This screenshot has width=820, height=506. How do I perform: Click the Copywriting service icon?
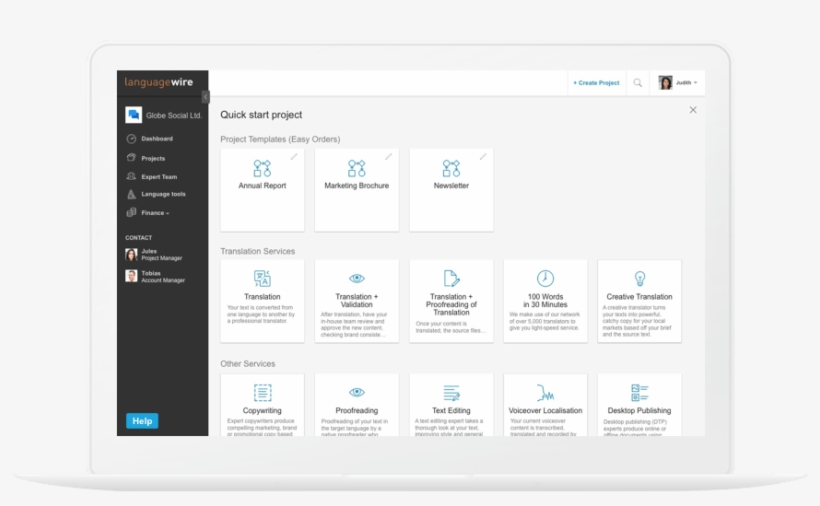(262, 393)
